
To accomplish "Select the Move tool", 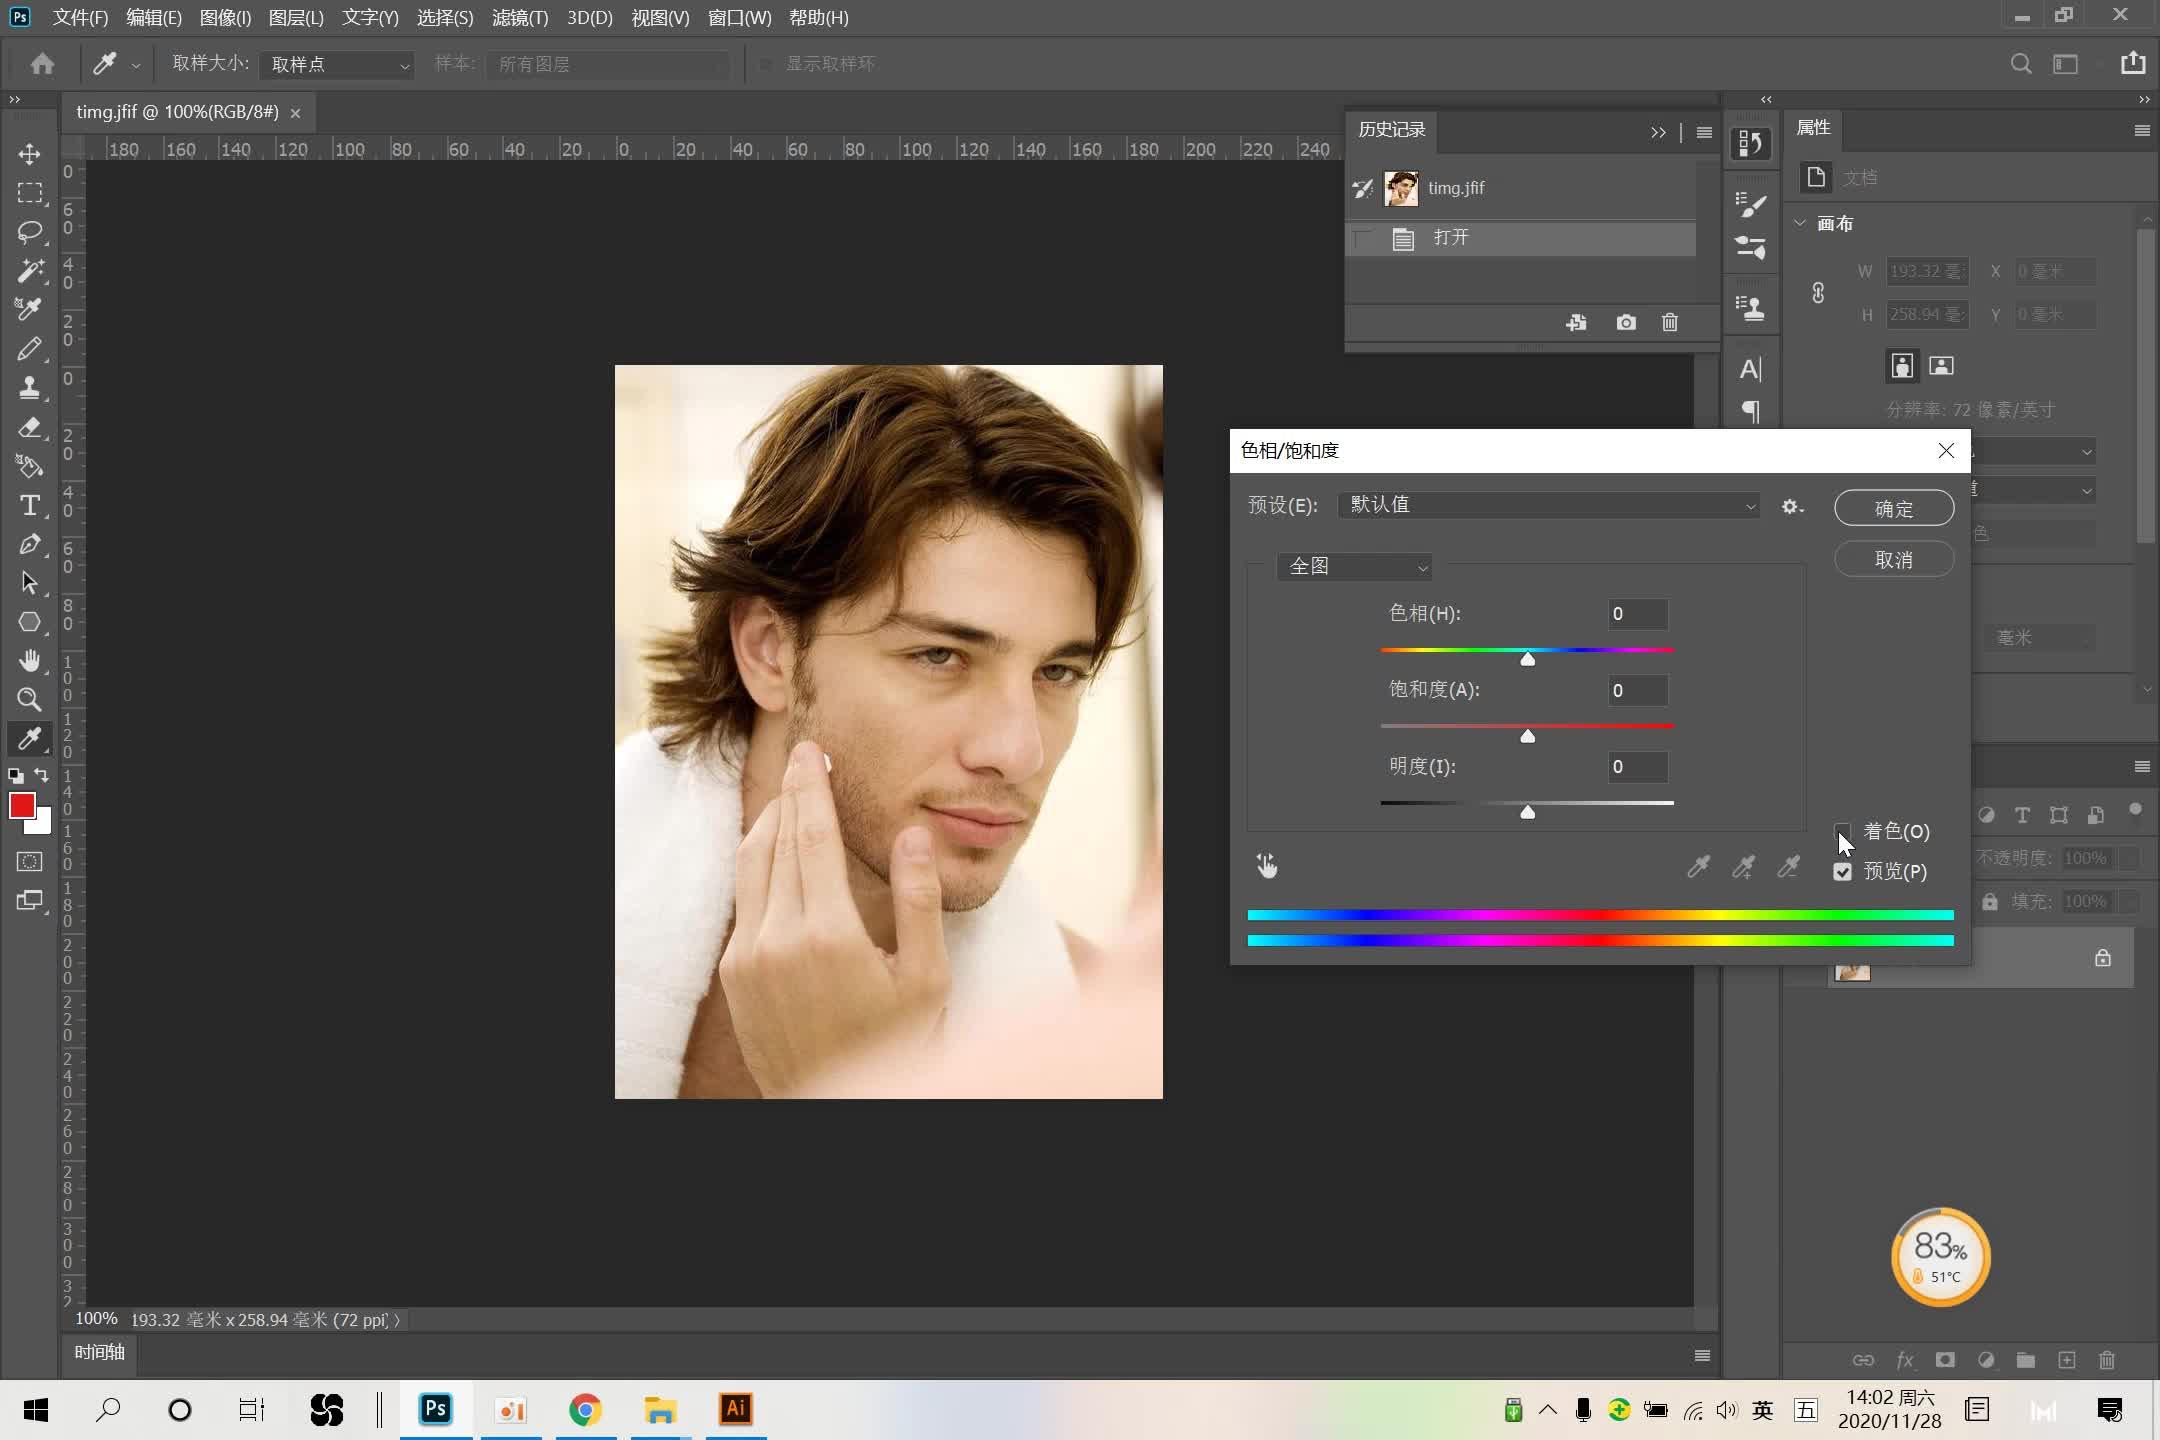I will click(x=29, y=154).
